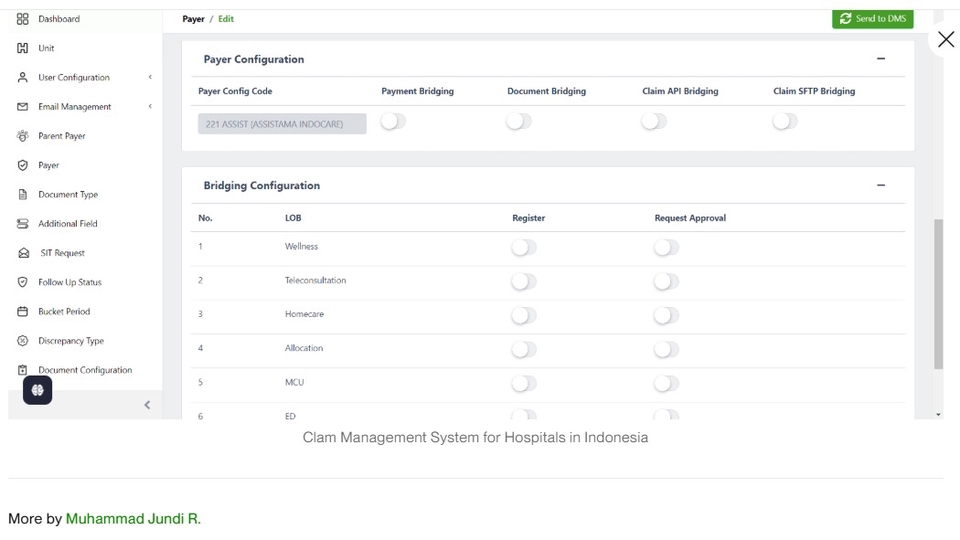Enable Claim API Bridging switch
The height and width of the screenshot is (540, 960).
coord(654,121)
